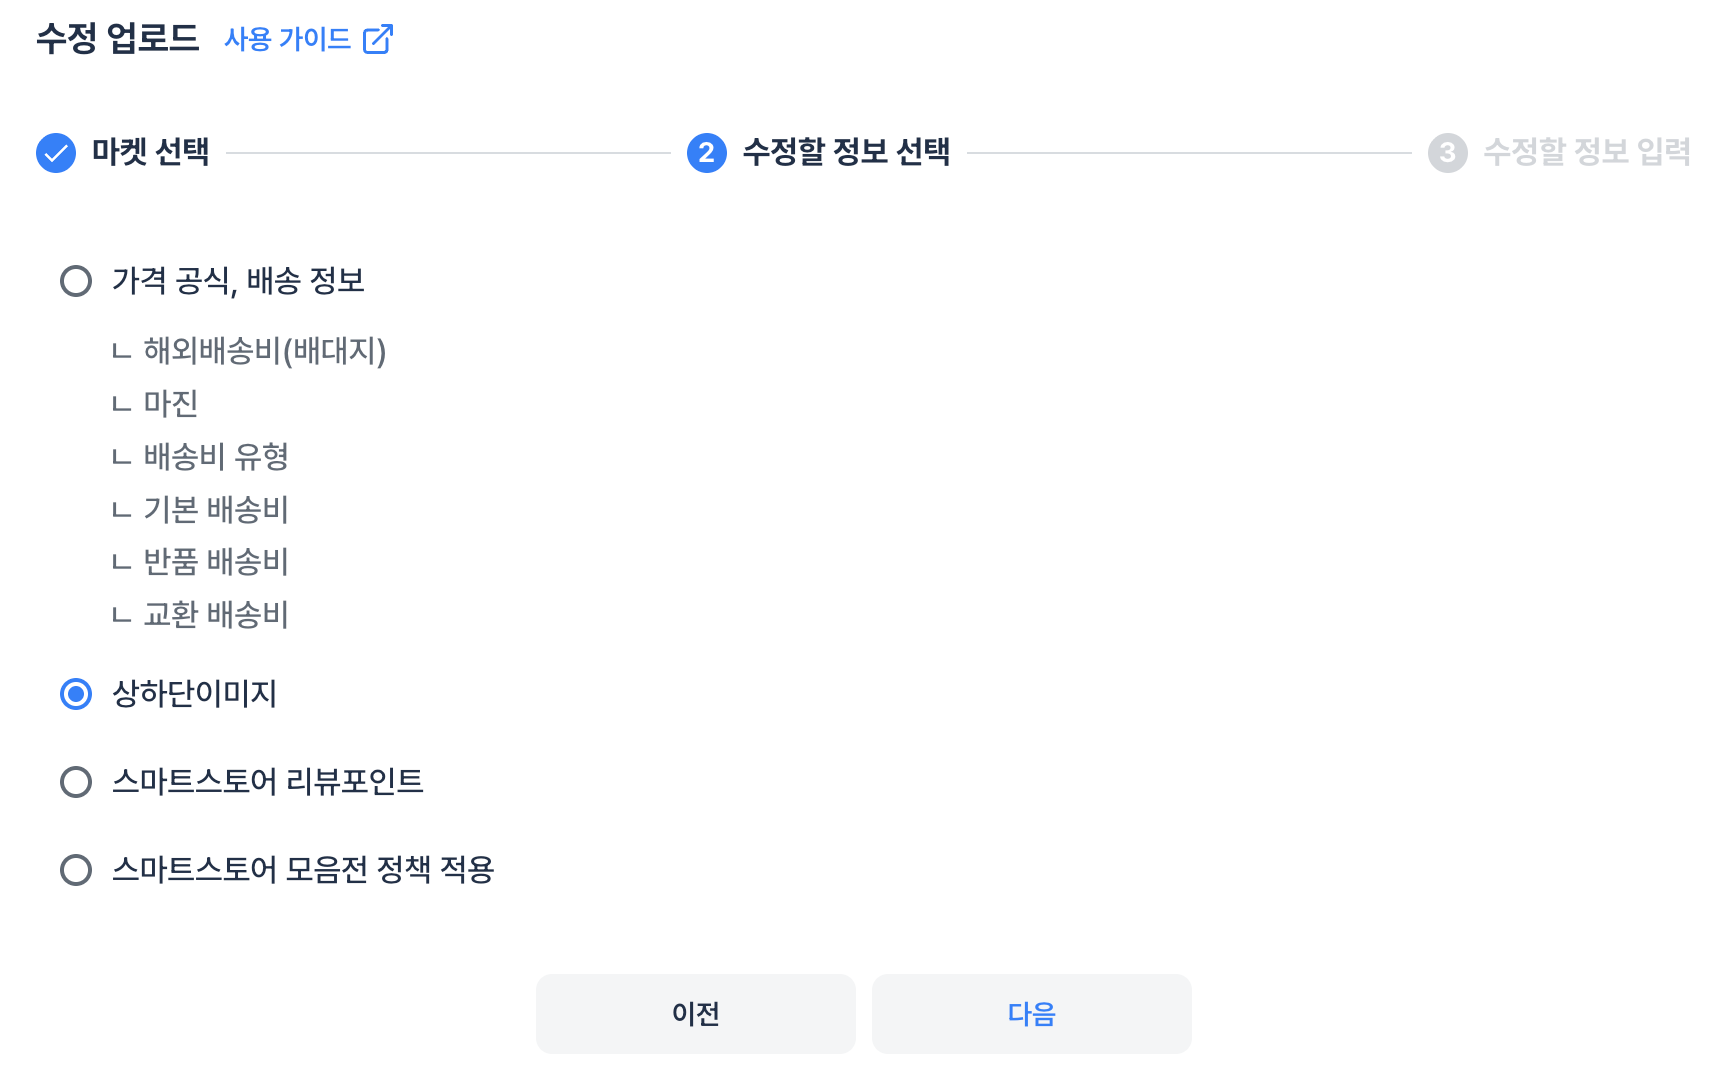Click the 수정할 정보 입력 step label
This screenshot has width=1718, height=1082.
(1588, 151)
